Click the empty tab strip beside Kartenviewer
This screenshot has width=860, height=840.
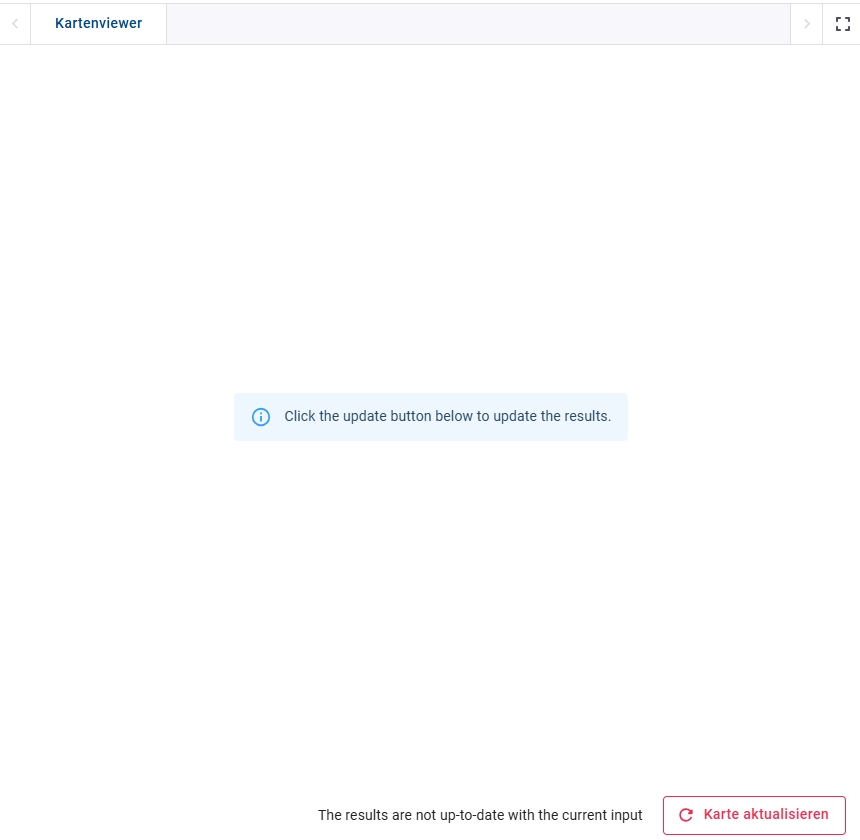[477, 24]
